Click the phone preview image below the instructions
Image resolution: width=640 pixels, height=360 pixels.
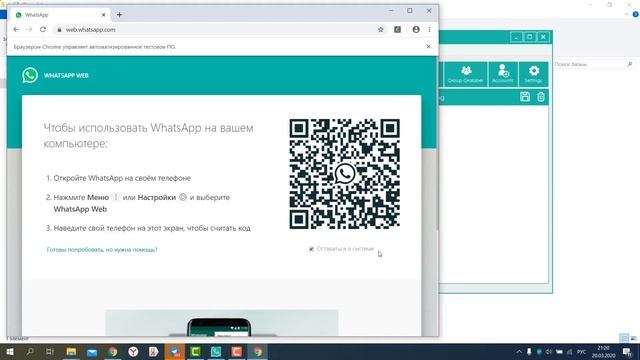(x=222, y=323)
